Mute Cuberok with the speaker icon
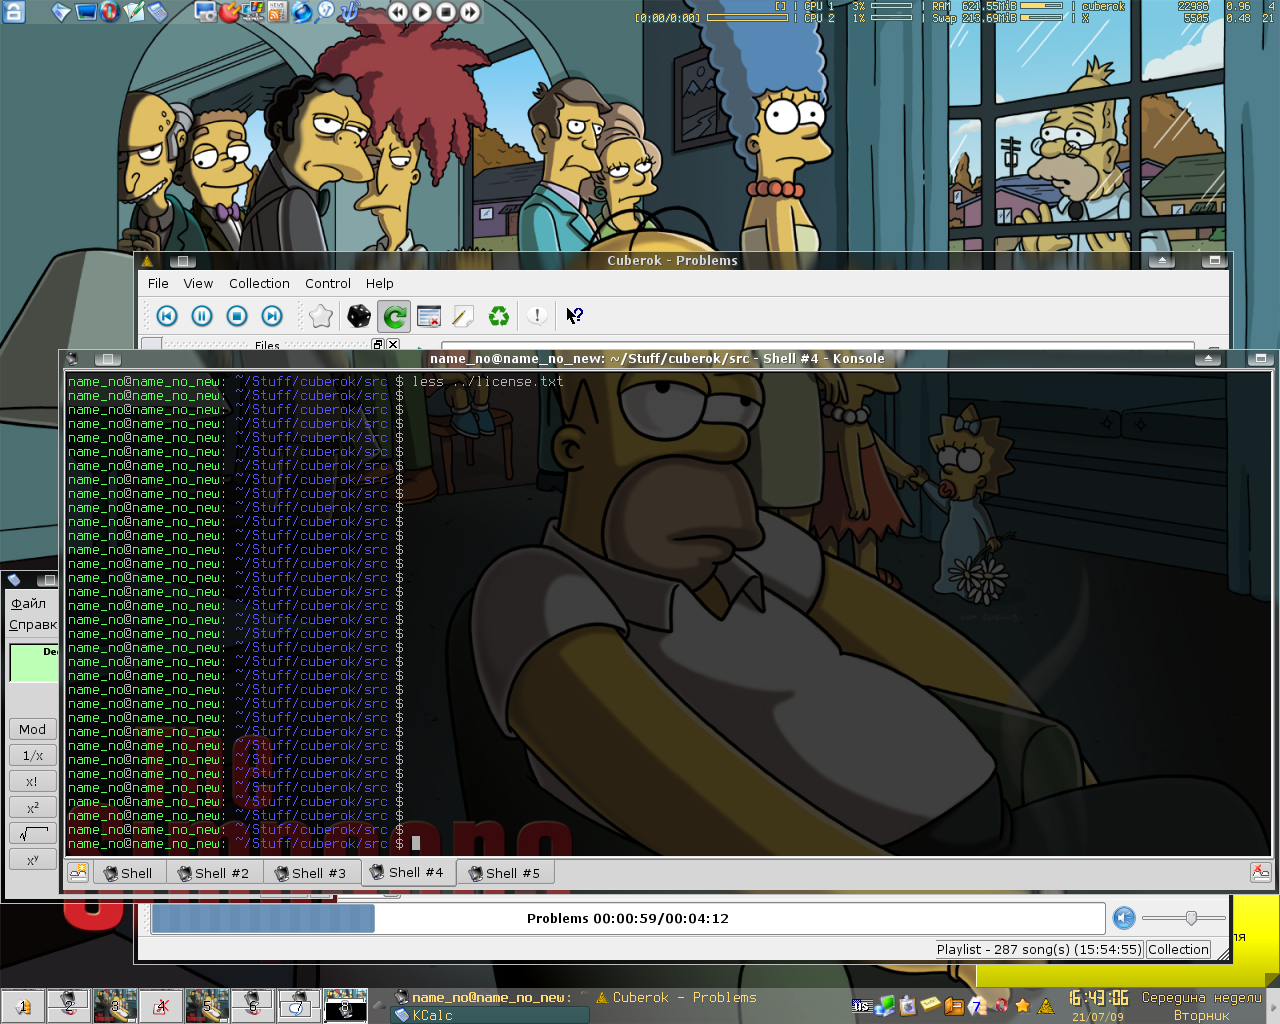This screenshot has height=1024, width=1280. coord(1124,918)
